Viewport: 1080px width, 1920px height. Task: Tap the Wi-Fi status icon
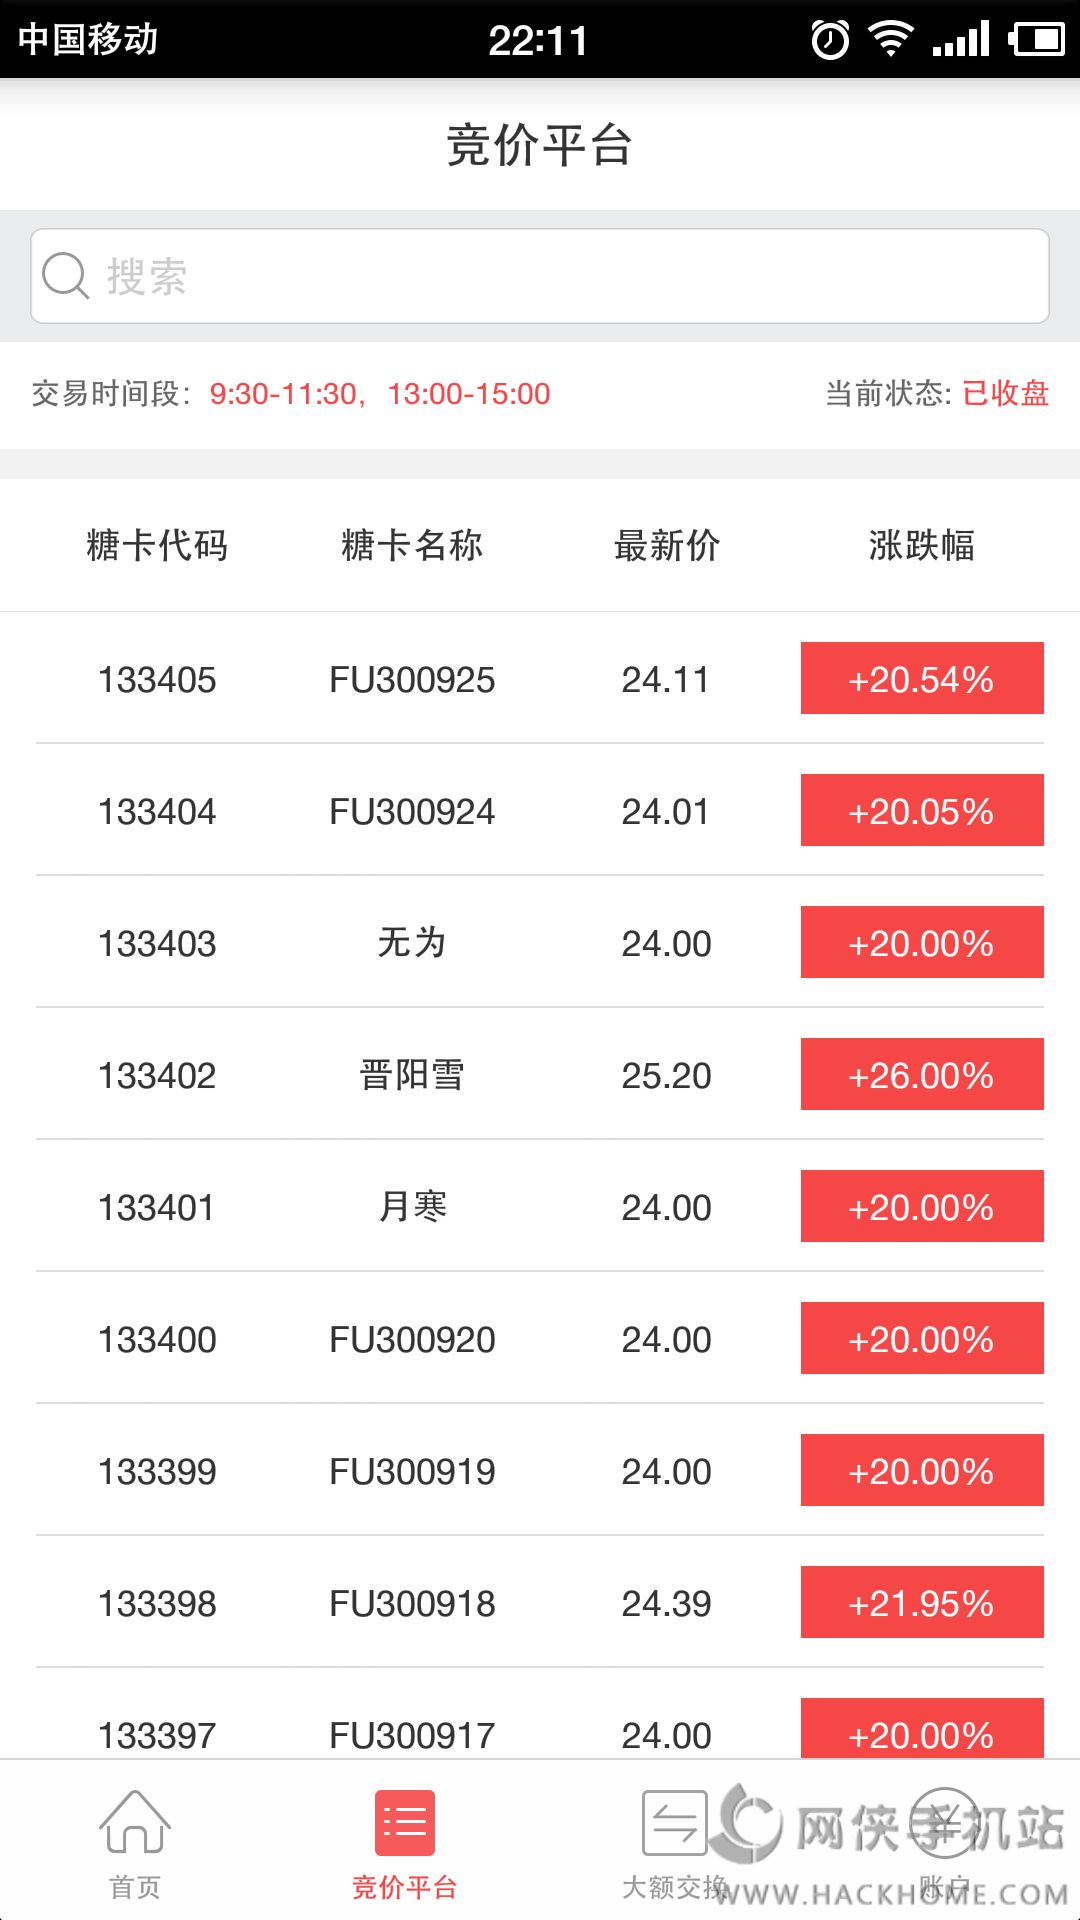(x=890, y=40)
